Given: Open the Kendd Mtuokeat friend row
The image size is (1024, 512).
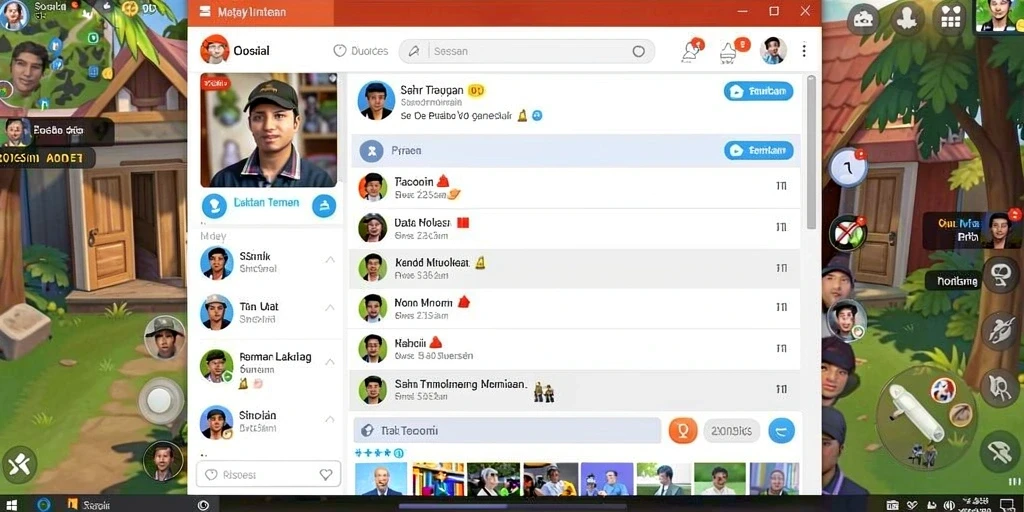Looking at the screenshot, I should point(575,268).
